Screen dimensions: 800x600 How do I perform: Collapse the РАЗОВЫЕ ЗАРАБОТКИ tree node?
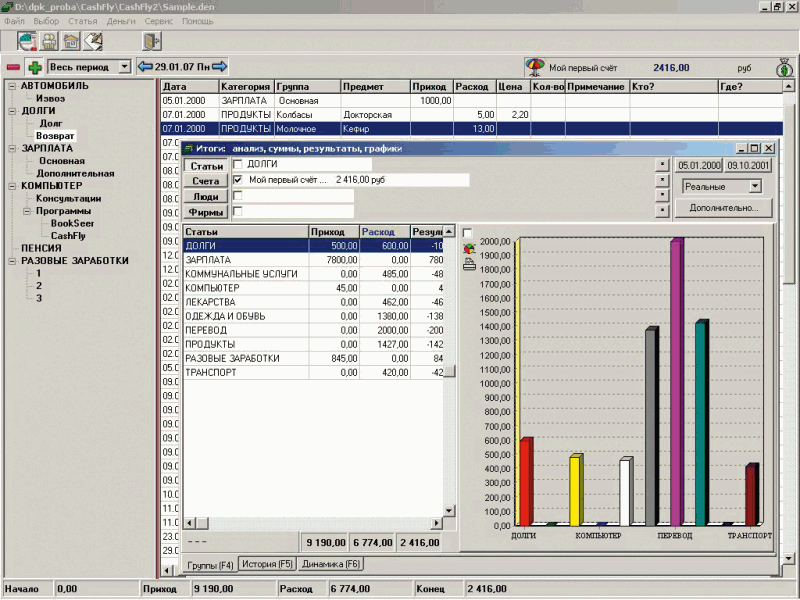pos(12,261)
